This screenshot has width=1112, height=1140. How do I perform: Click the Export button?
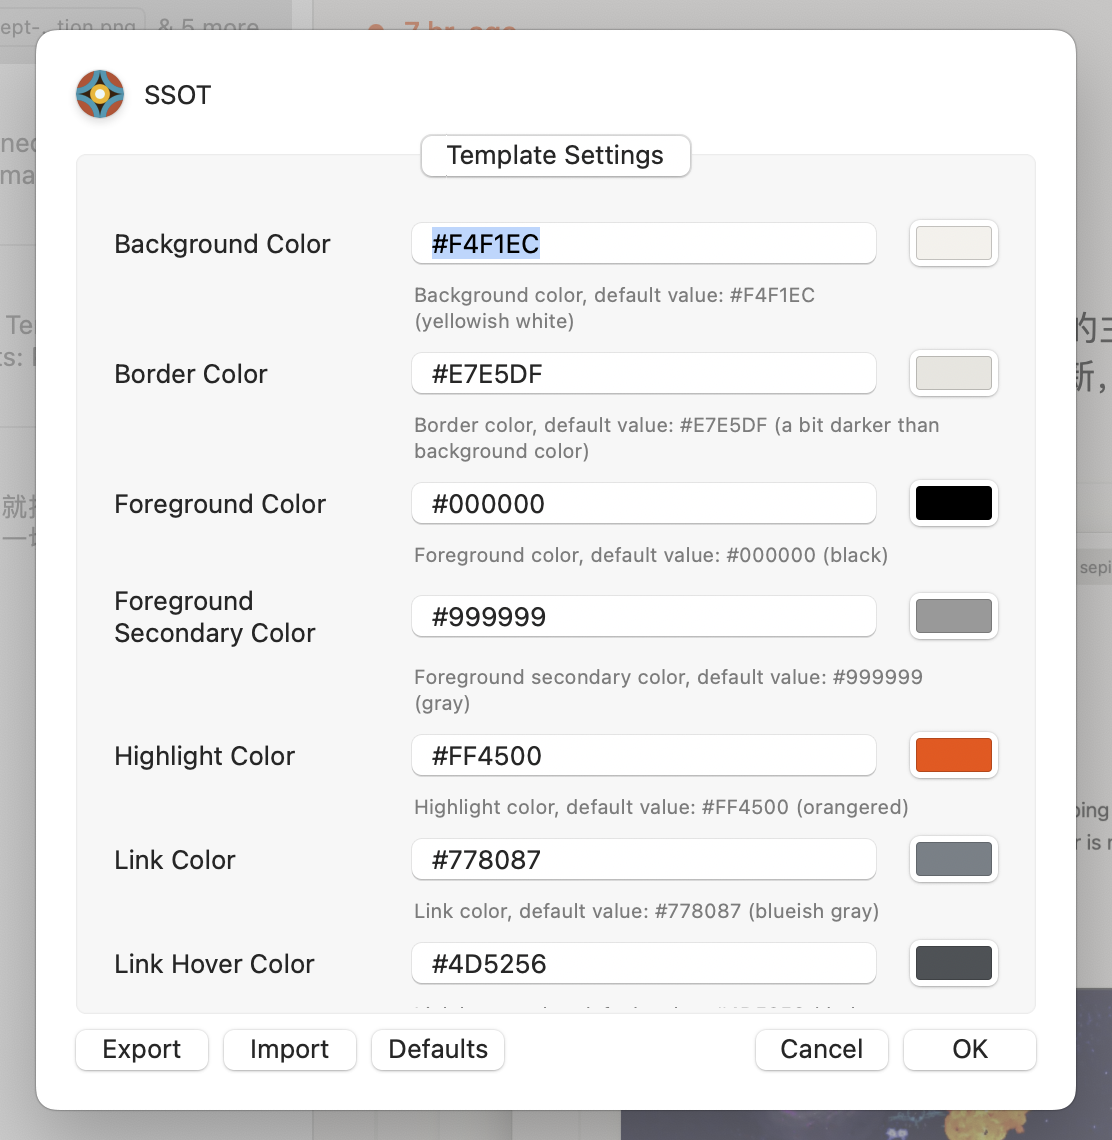(x=141, y=1049)
